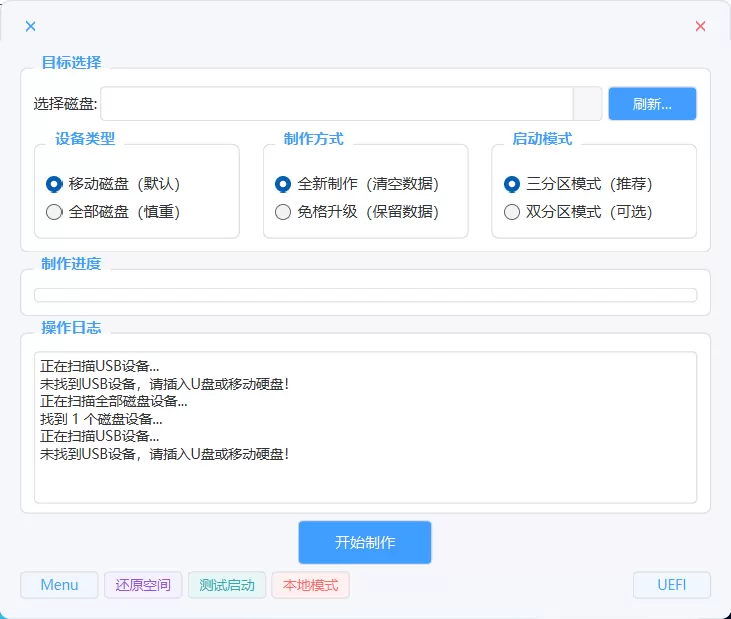
Task: Open the 选择磁盘 disk dropdown arrow
Action: click(587, 103)
